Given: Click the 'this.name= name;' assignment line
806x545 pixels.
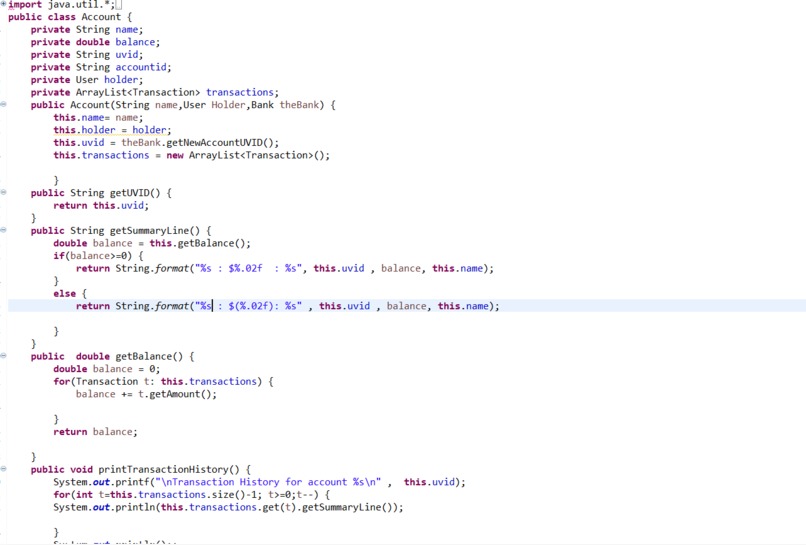Looking at the screenshot, I should tap(98, 118).
